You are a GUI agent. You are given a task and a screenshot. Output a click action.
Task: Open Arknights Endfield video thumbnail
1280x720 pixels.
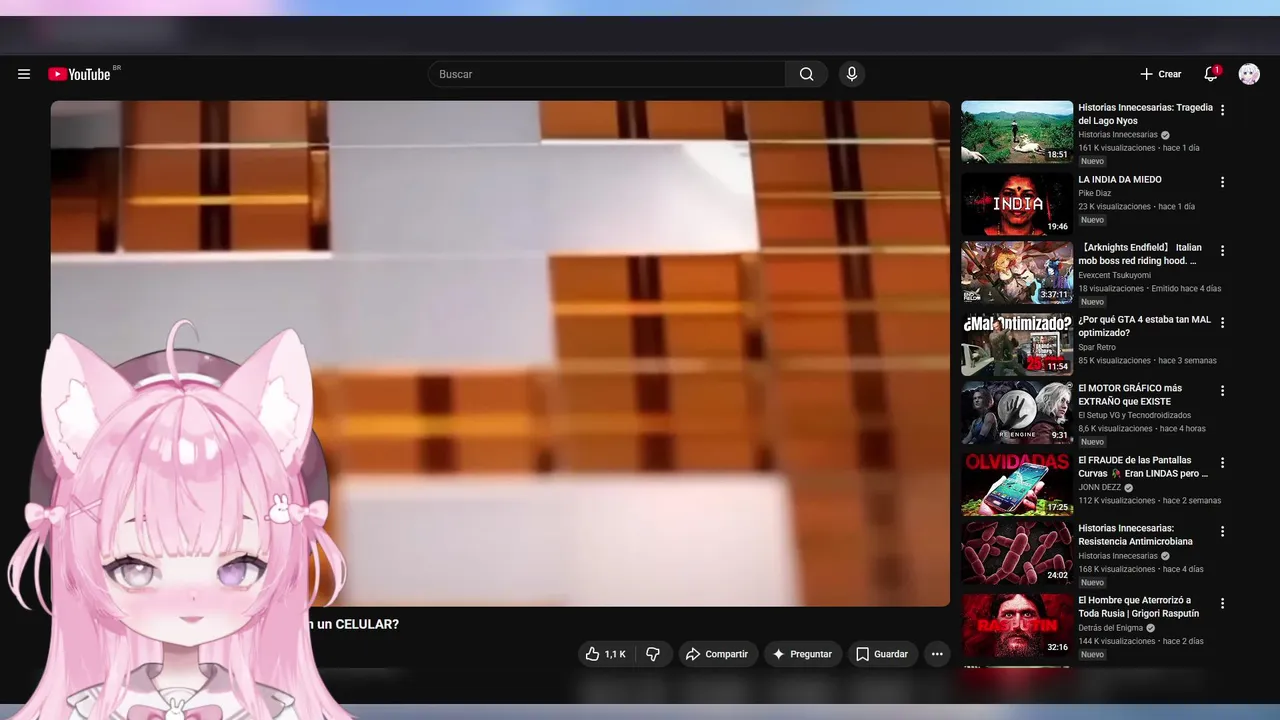click(1017, 272)
